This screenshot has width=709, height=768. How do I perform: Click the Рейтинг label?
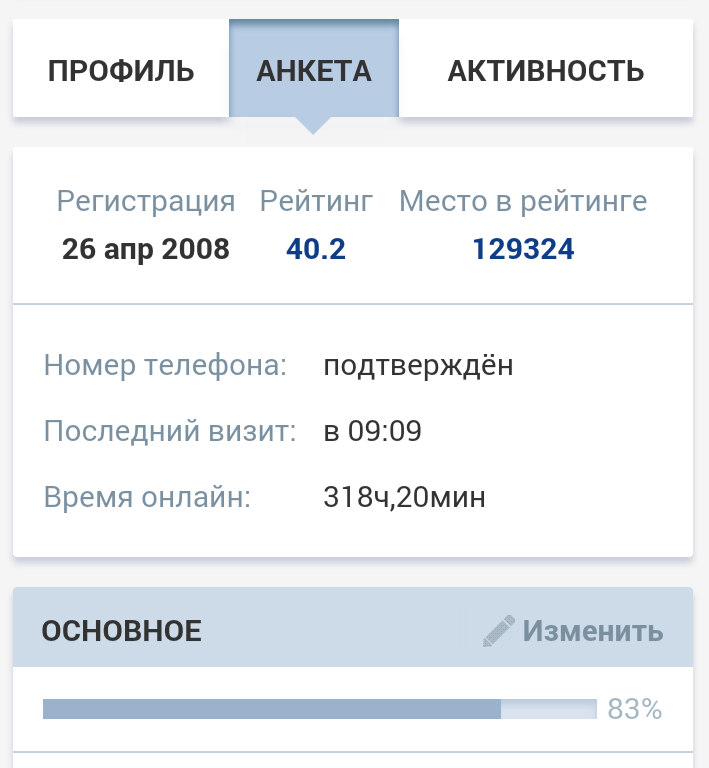click(x=316, y=201)
